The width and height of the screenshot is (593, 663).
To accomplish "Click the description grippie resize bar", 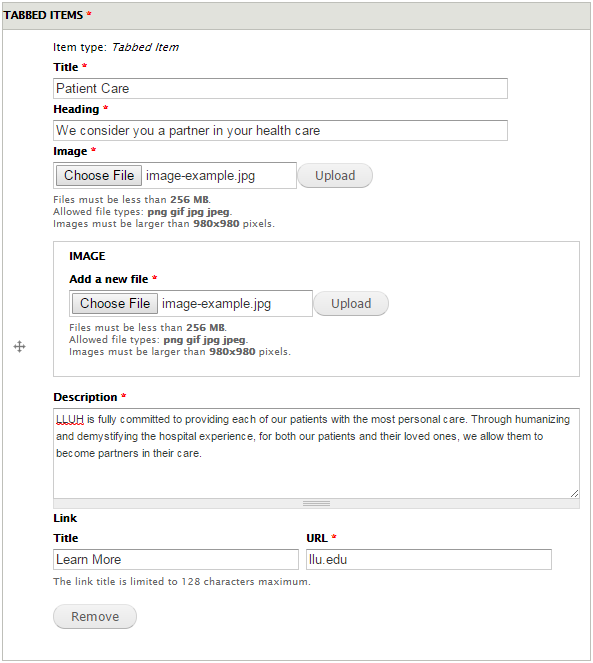I will (x=316, y=504).
